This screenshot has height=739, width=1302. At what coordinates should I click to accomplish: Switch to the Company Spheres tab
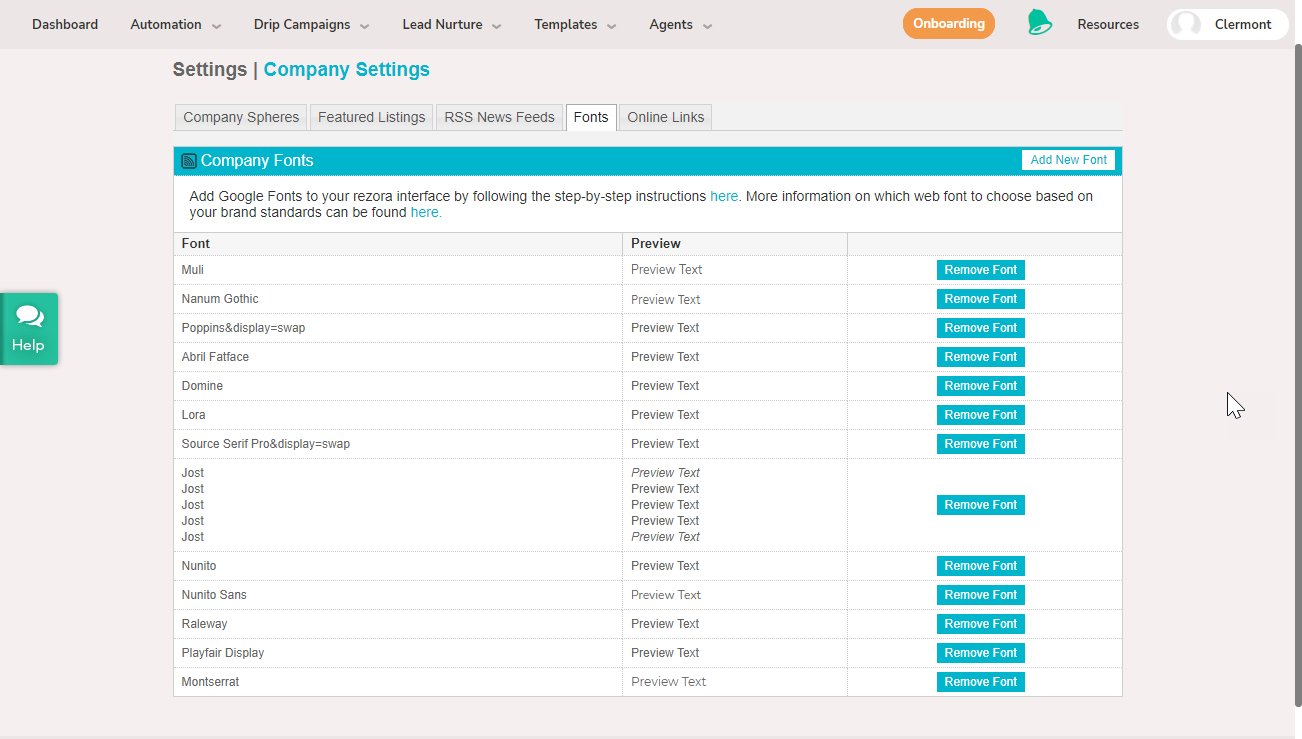241,117
